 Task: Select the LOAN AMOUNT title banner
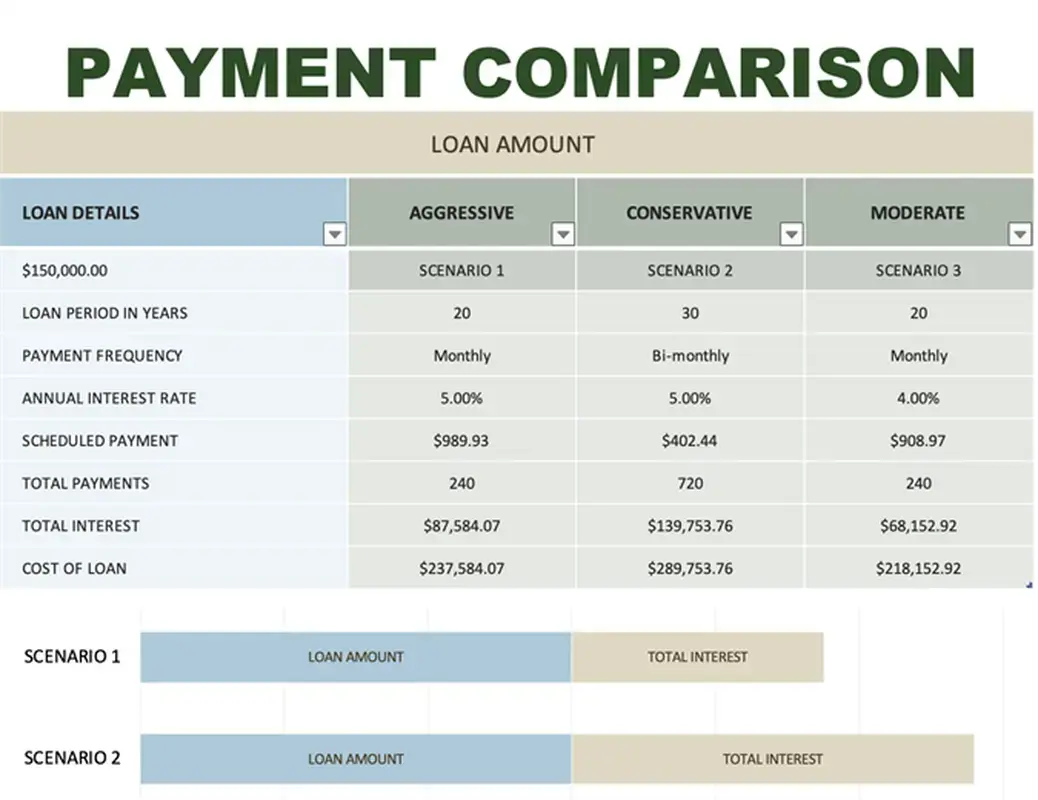514,143
